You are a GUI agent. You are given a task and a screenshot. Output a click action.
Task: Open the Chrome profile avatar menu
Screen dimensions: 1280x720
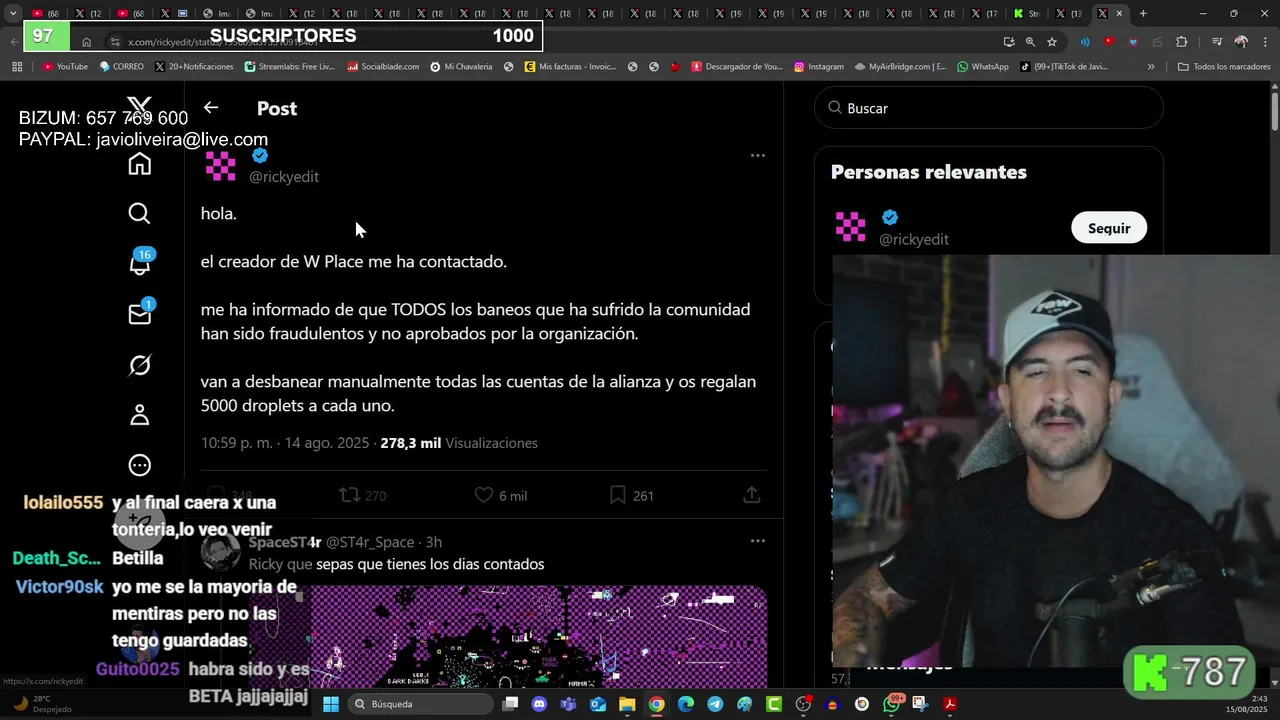[1241, 42]
